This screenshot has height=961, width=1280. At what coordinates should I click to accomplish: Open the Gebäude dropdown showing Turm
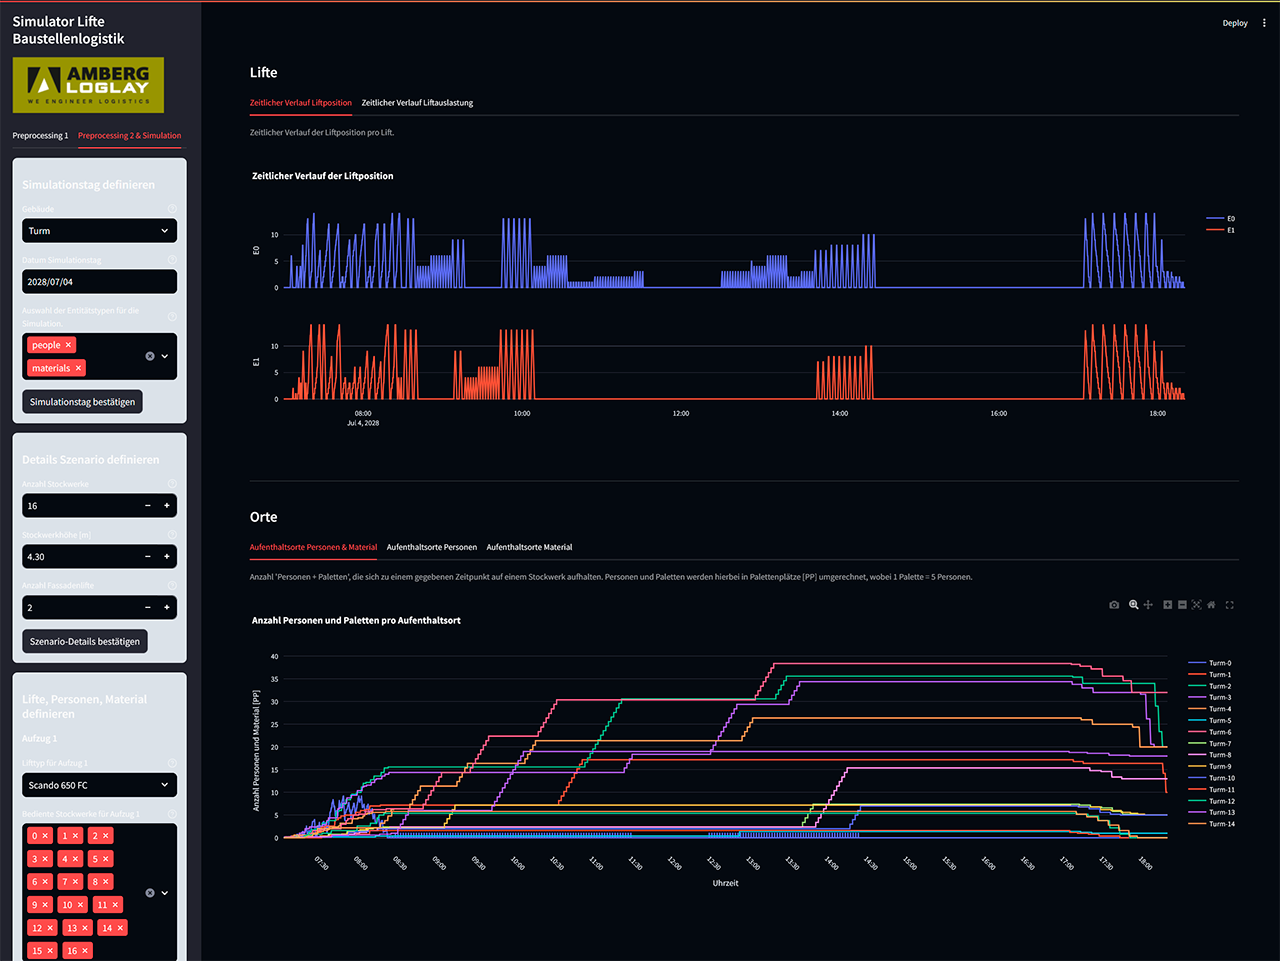99,231
